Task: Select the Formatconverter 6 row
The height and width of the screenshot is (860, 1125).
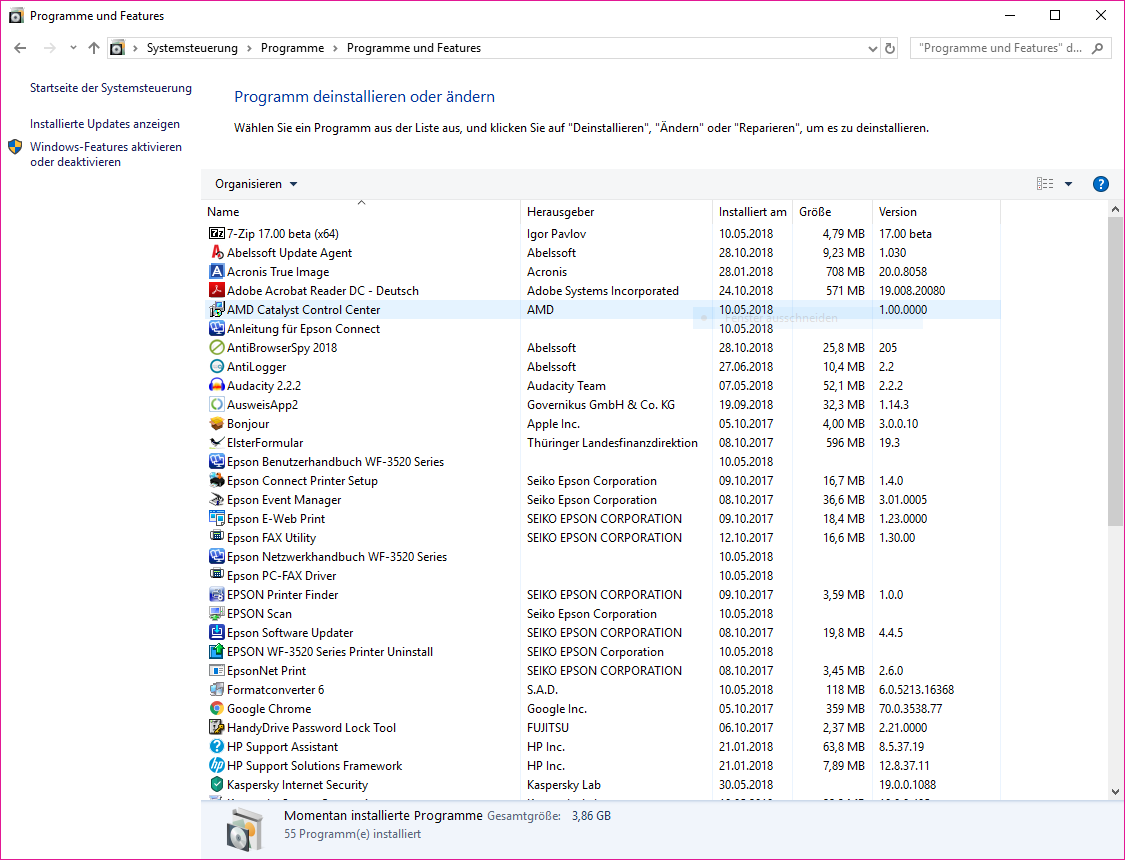Action: point(602,689)
